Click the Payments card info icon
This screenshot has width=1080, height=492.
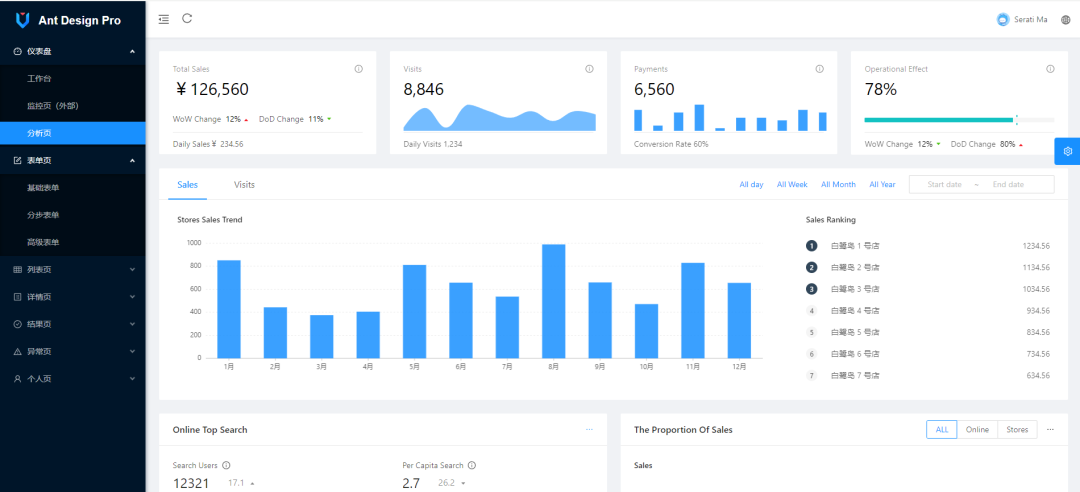819,69
